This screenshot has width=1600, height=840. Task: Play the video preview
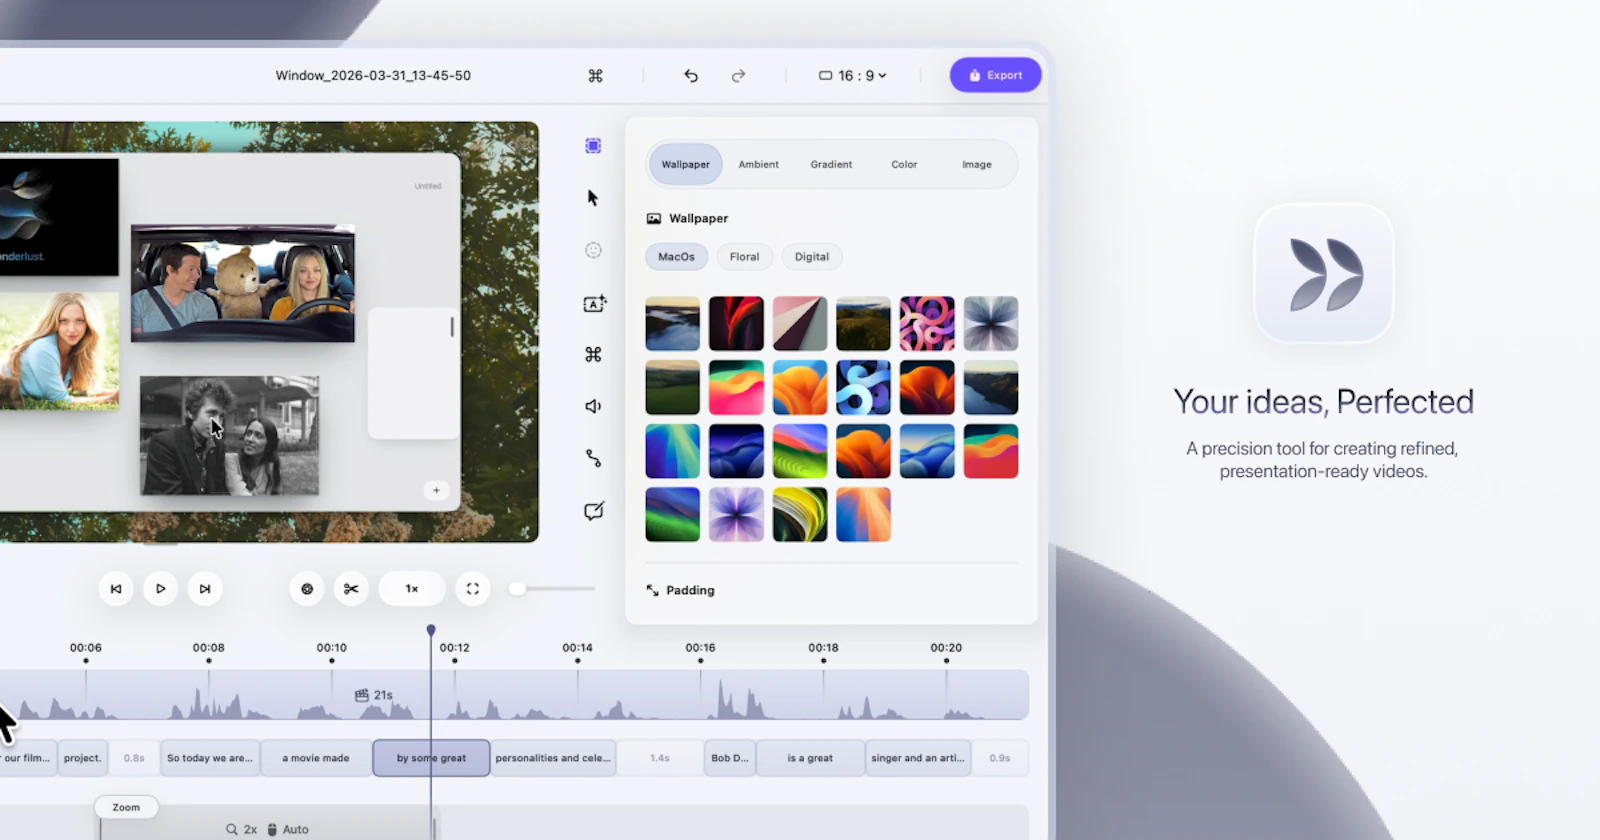coord(160,589)
